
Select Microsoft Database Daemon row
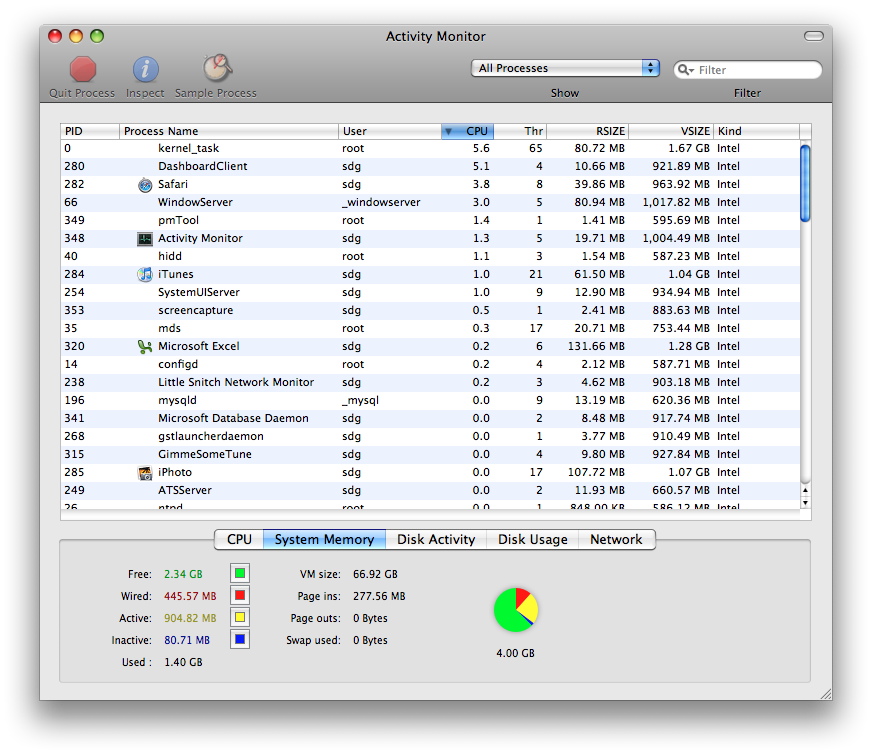430,418
